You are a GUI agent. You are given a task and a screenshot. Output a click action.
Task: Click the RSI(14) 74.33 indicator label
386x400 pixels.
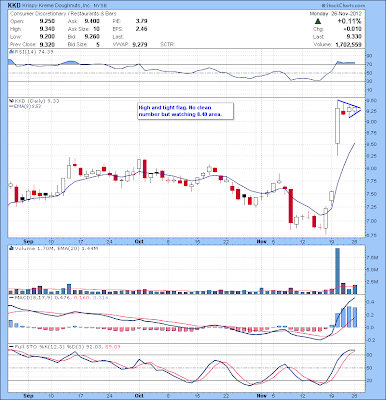coord(33,52)
